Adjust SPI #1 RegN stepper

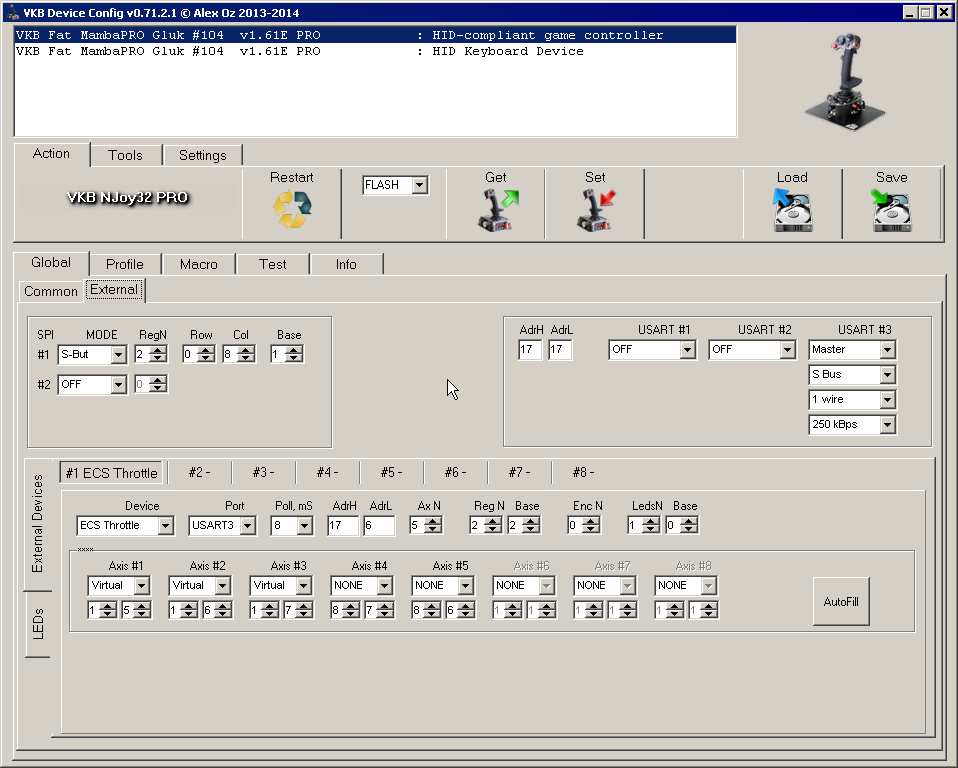(x=158, y=354)
